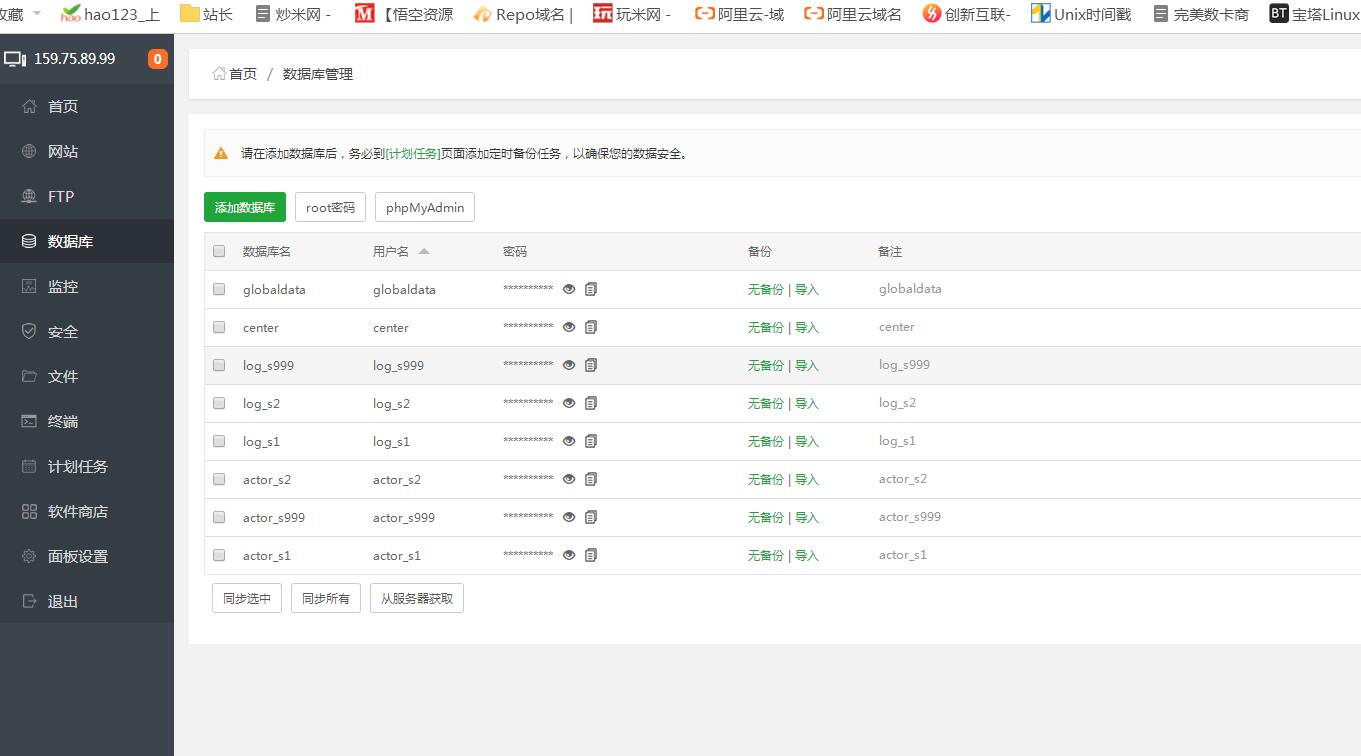This screenshot has height=756, width=1361.
Task: Click 导入 for the actor_s2 database
Action: (x=807, y=479)
